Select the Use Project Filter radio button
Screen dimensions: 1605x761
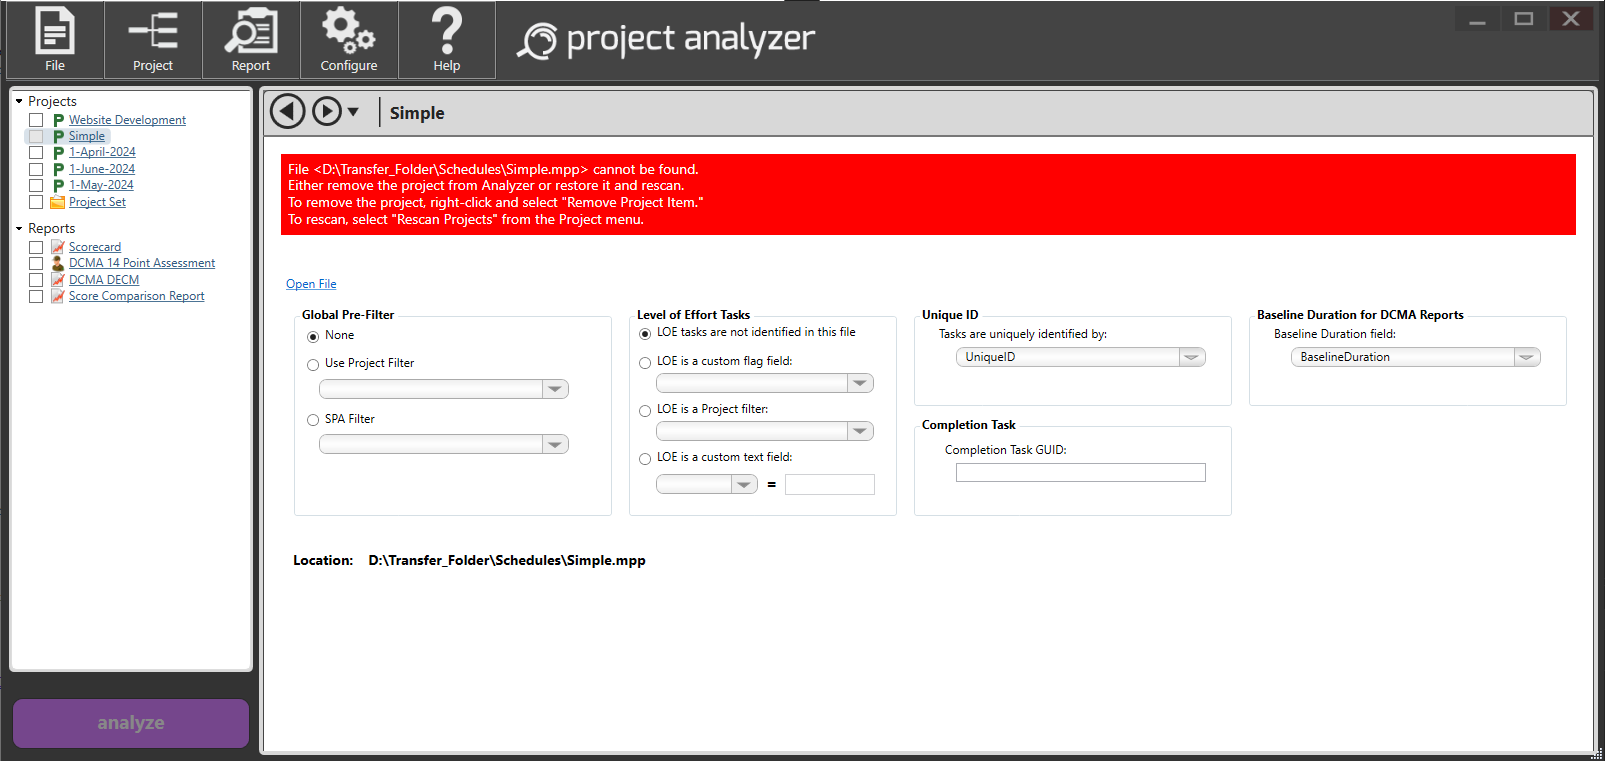pyautogui.click(x=313, y=365)
